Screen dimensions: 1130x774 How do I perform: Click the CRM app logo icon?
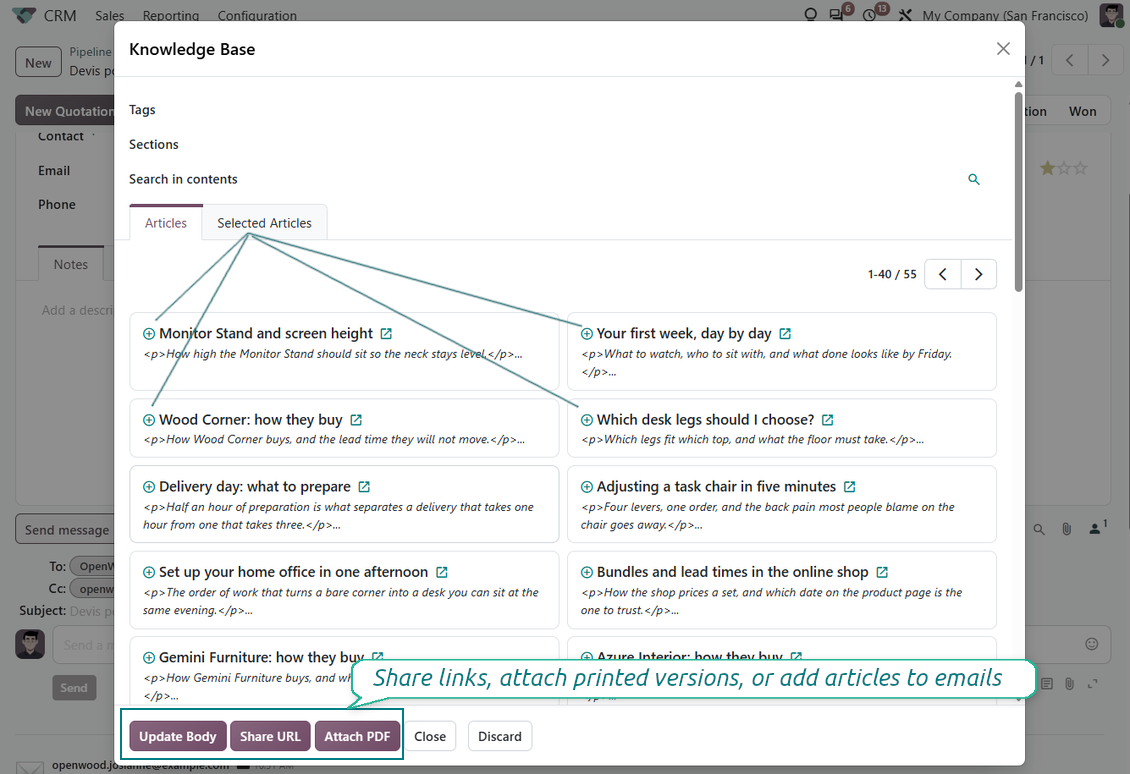[x=25, y=15]
